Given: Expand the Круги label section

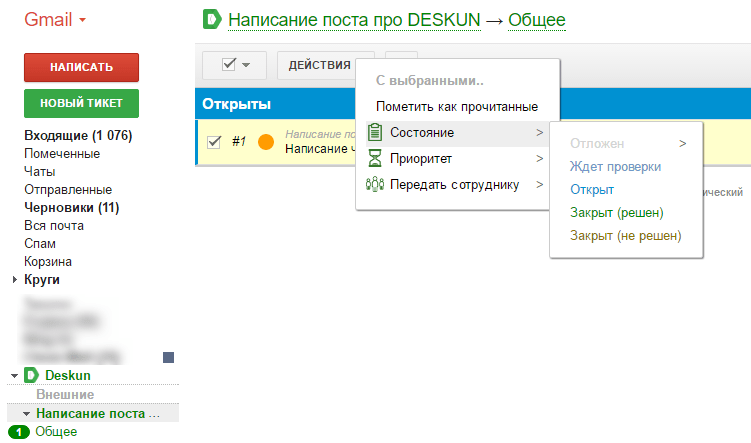Looking at the screenshot, I should (x=14, y=280).
